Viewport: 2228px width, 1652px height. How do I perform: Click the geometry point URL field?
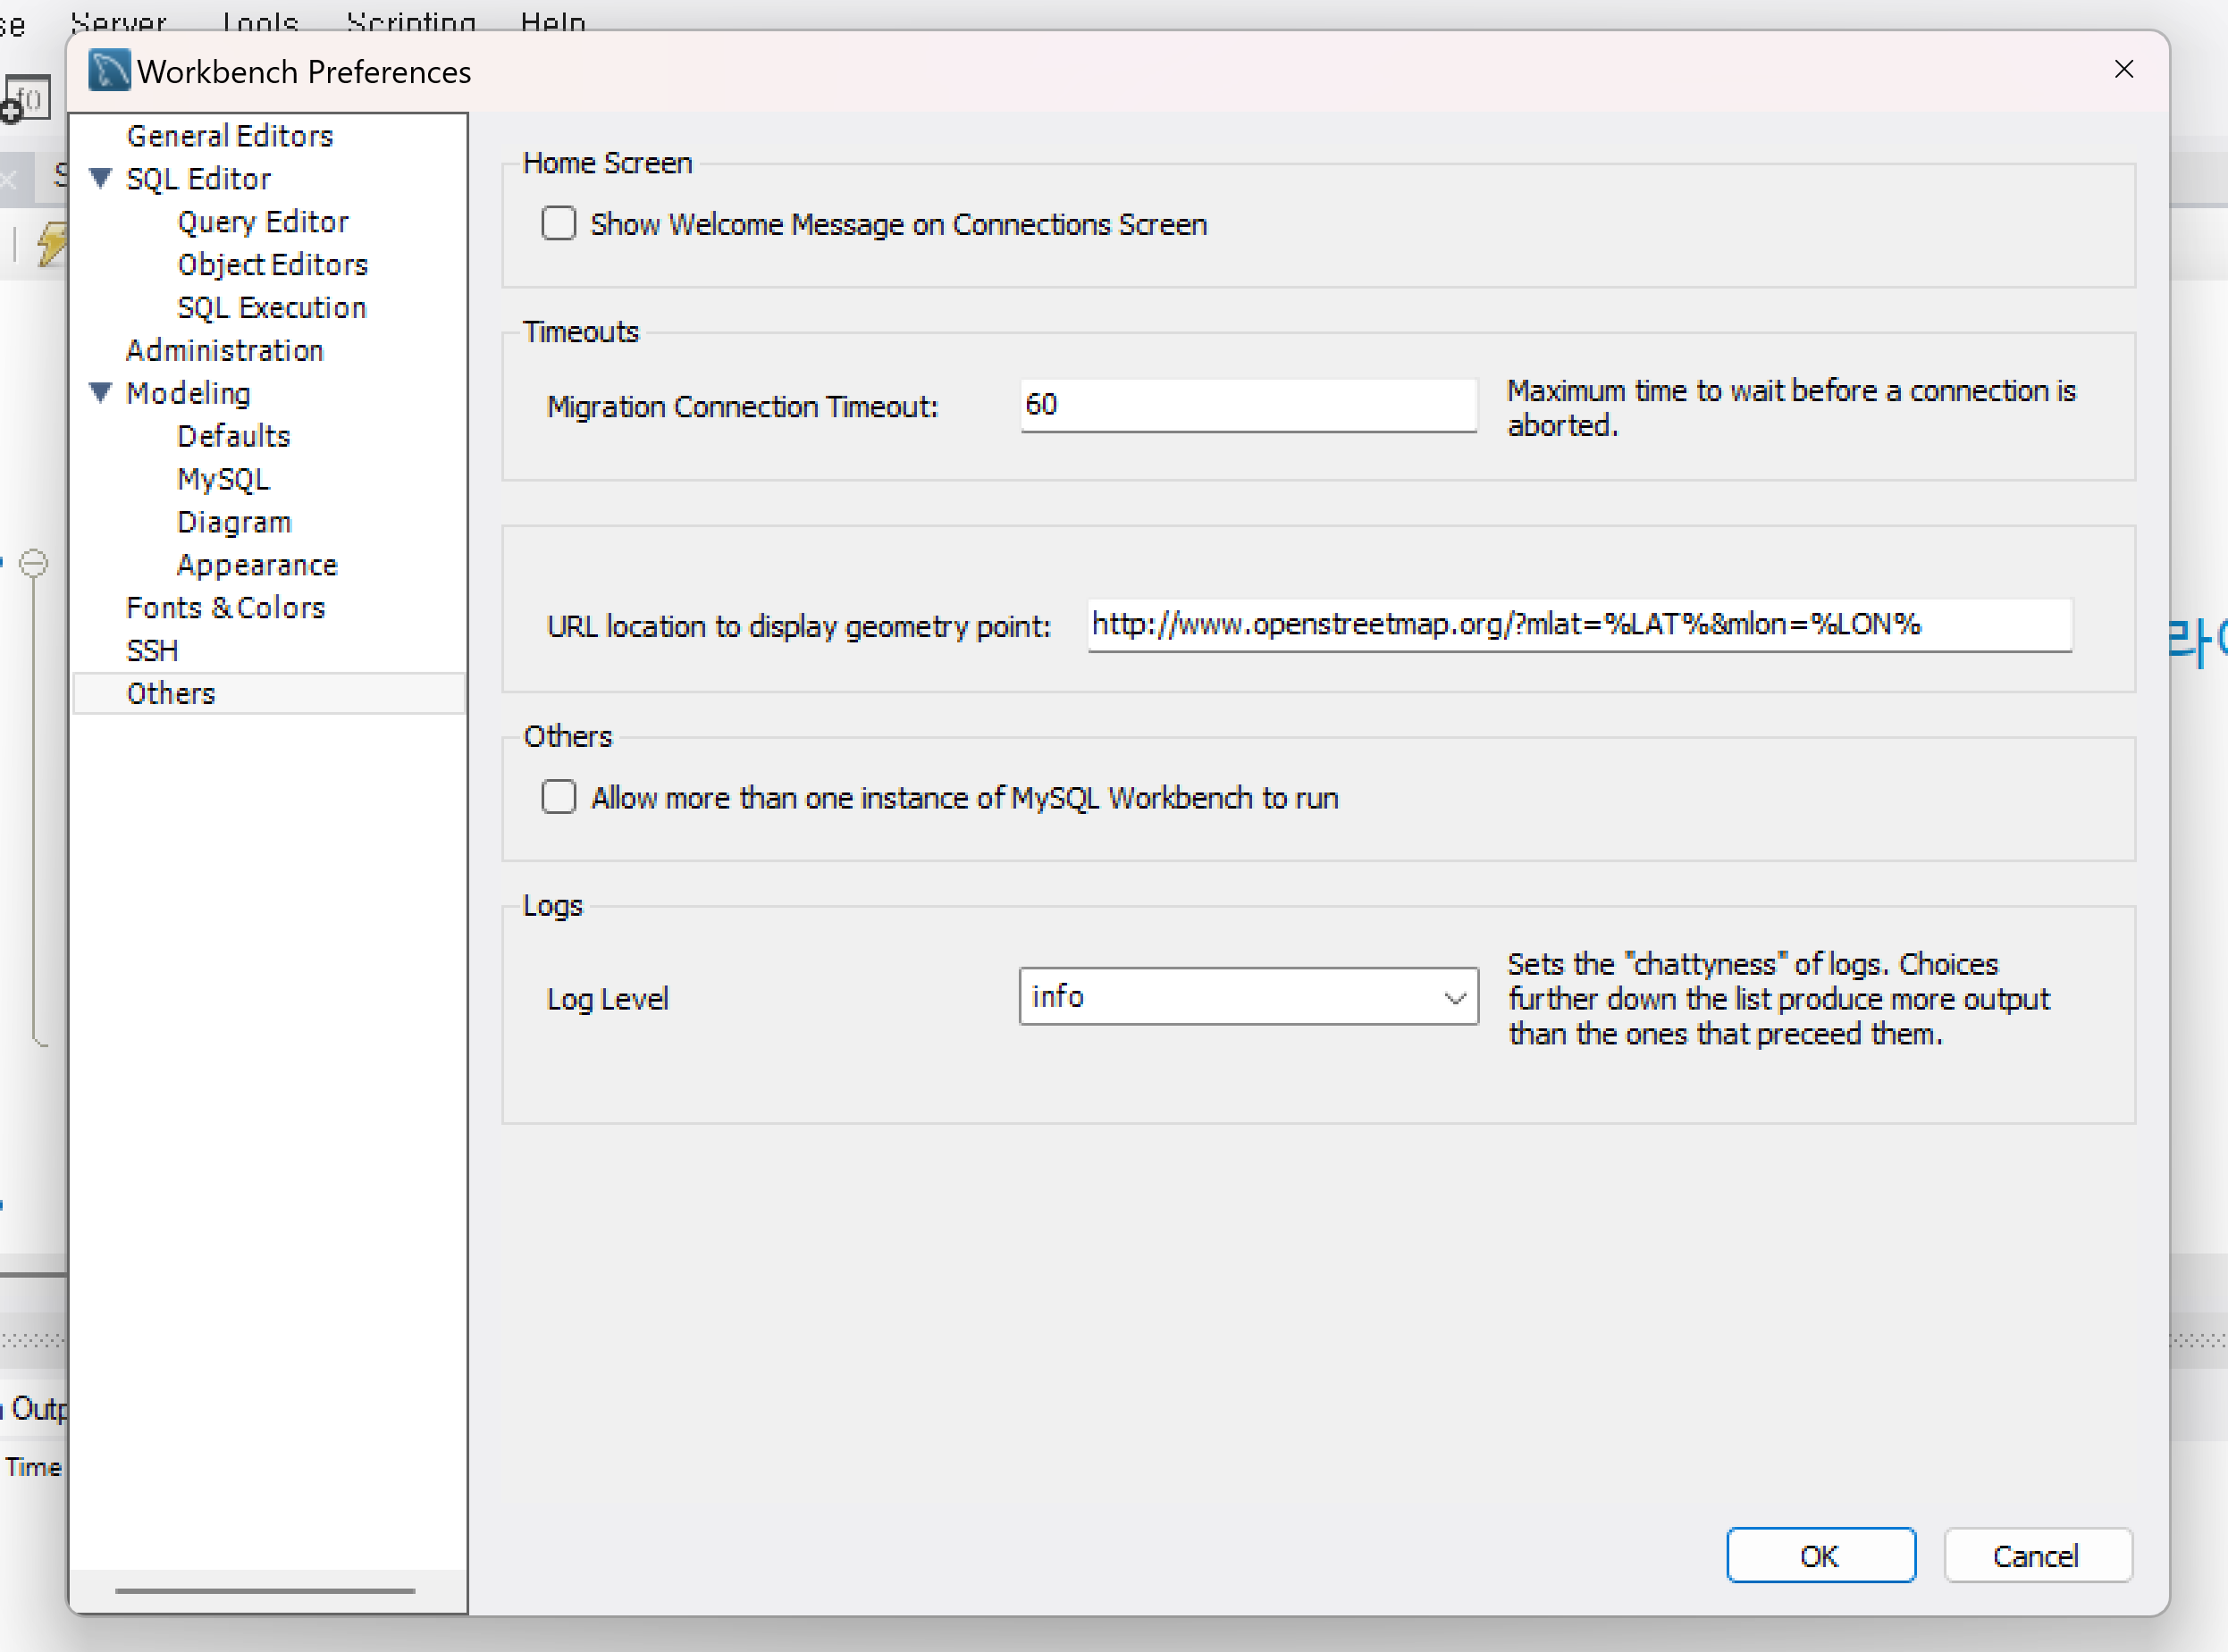pos(1578,625)
